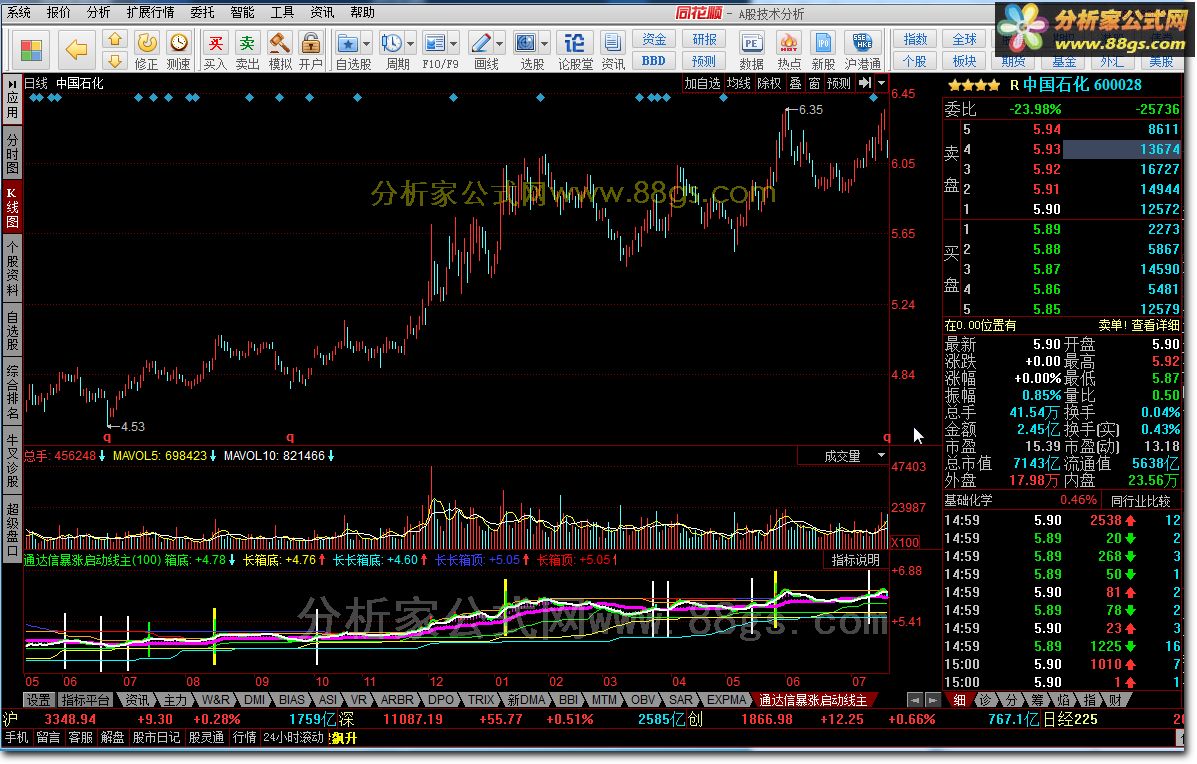Select the 通达信暴涨启动线主 indicator tab

(813, 699)
